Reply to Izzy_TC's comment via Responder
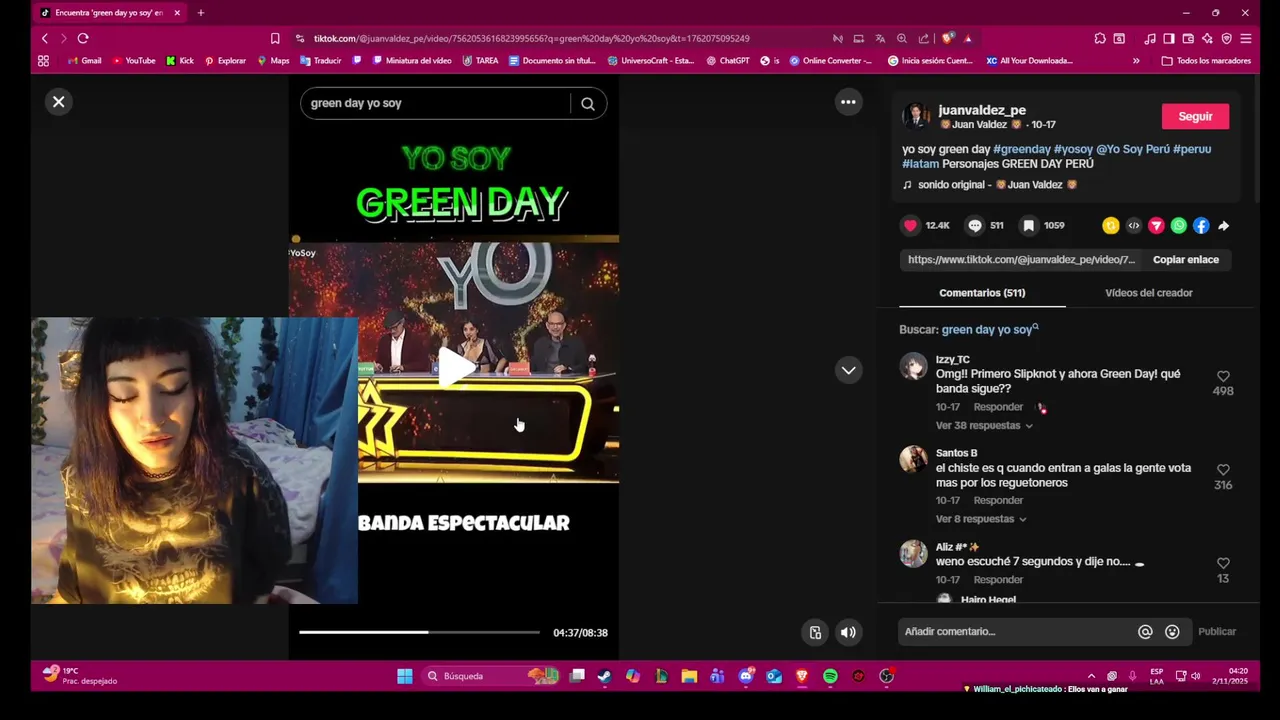This screenshot has width=1280, height=720. (x=998, y=407)
